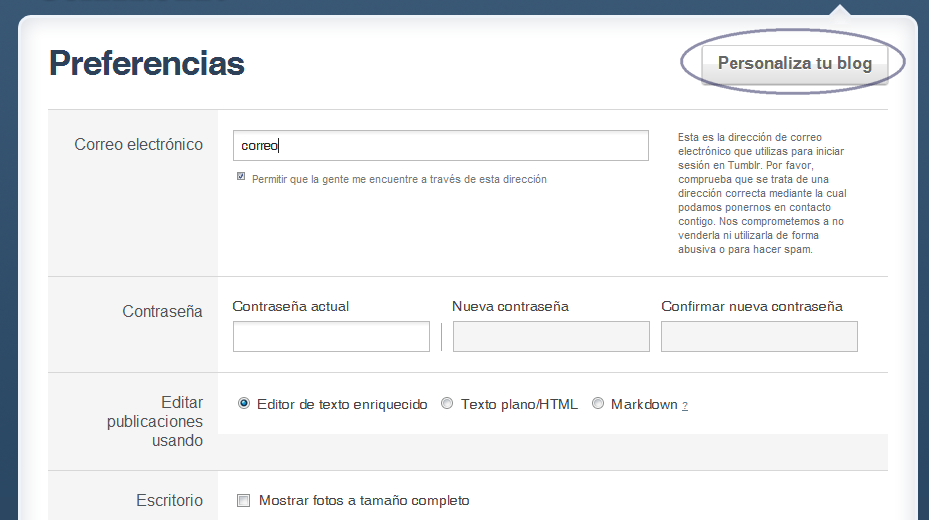Focus the Correo electrónico text field
Image resolution: width=929 pixels, height=520 pixels.
coord(440,146)
